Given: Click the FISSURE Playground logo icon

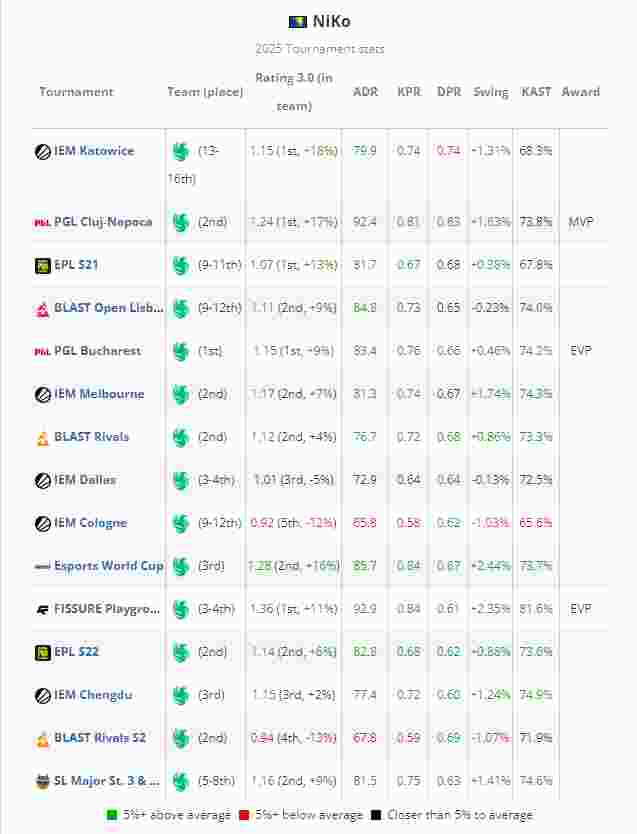Looking at the screenshot, I should click(x=43, y=609).
